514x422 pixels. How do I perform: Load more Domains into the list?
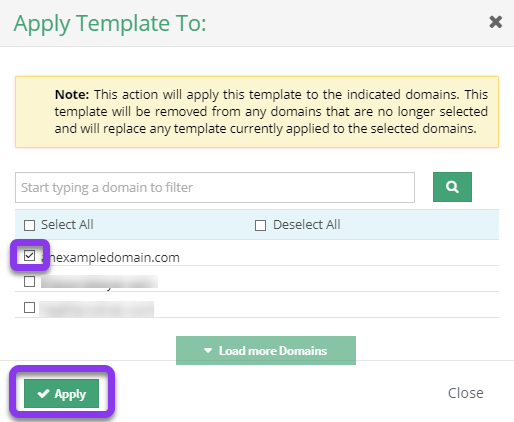coord(266,350)
